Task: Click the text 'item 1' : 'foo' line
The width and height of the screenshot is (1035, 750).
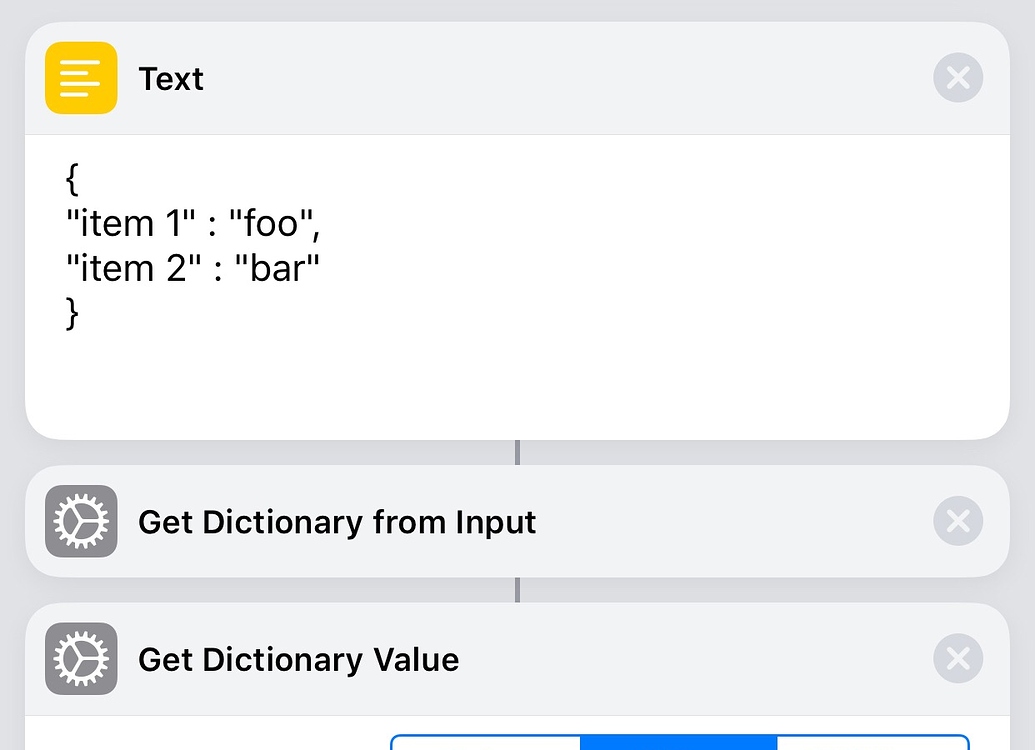Action: (x=193, y=223)
